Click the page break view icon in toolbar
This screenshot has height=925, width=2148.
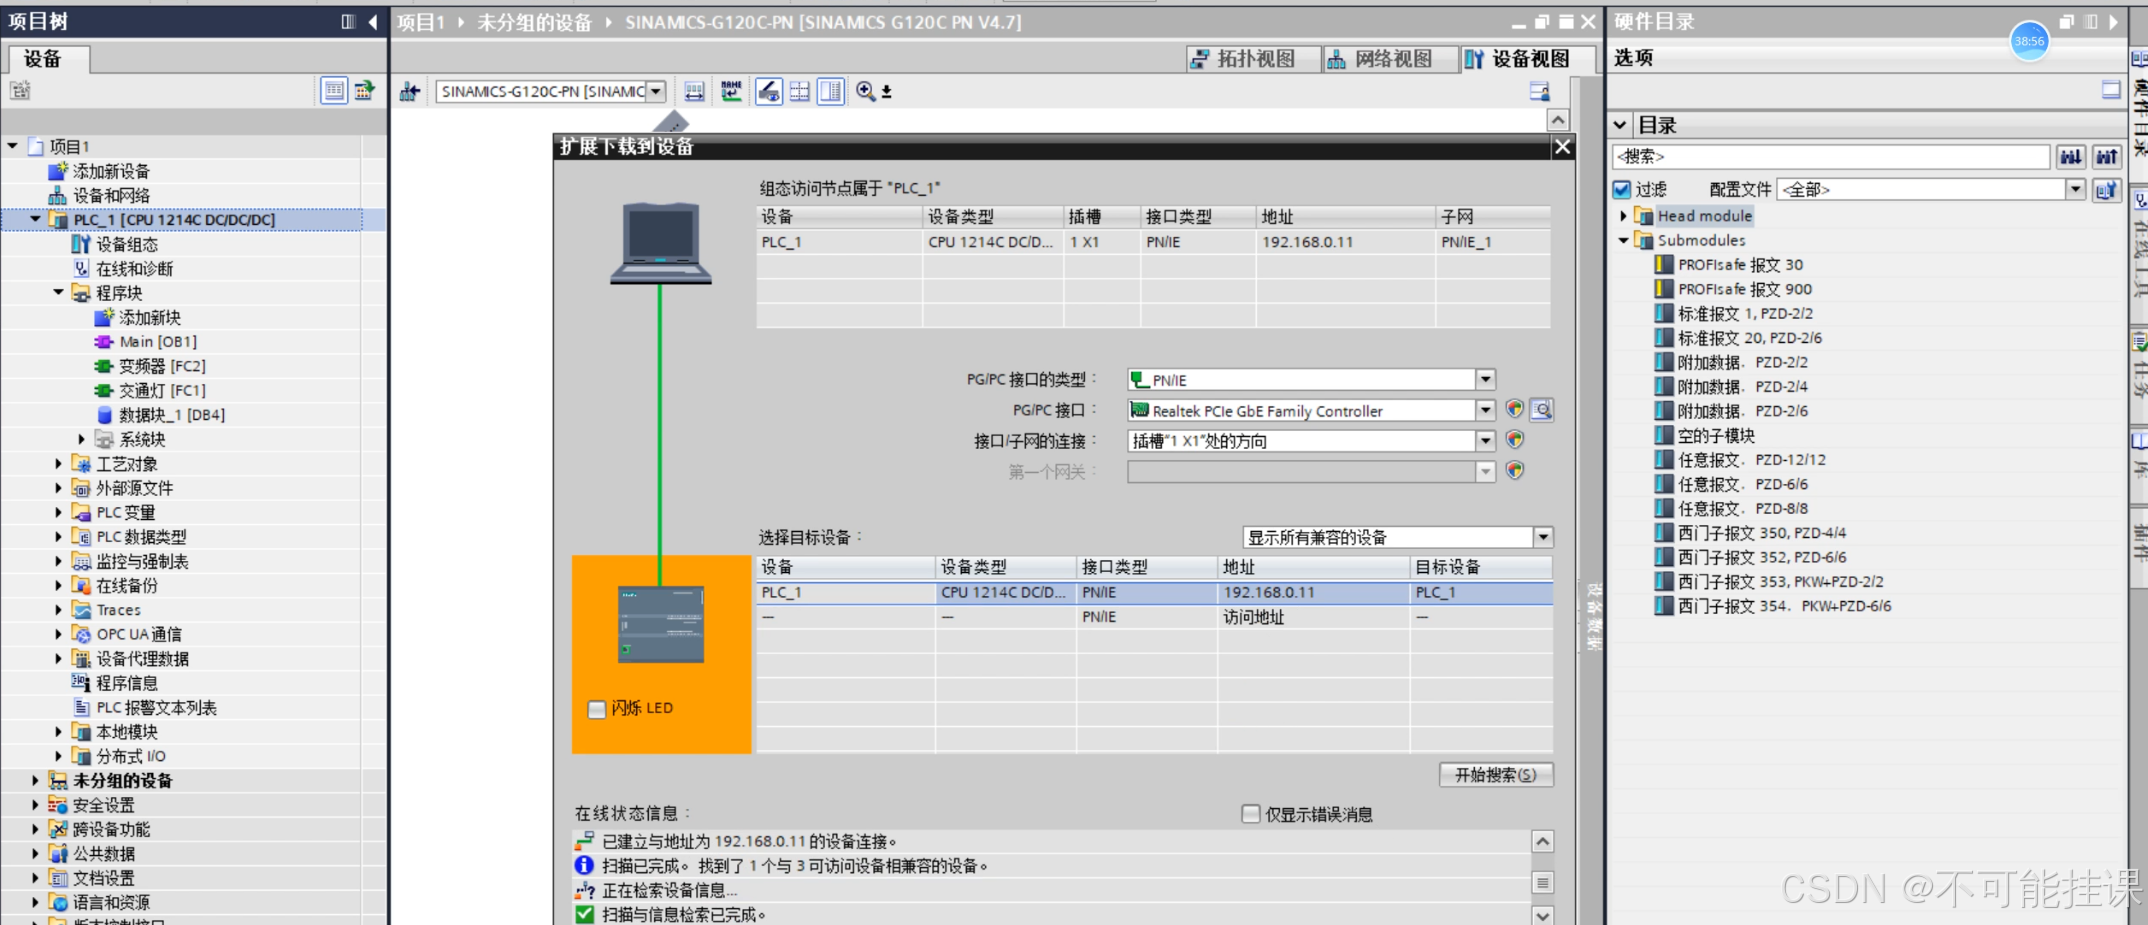(x=831, y=92)
